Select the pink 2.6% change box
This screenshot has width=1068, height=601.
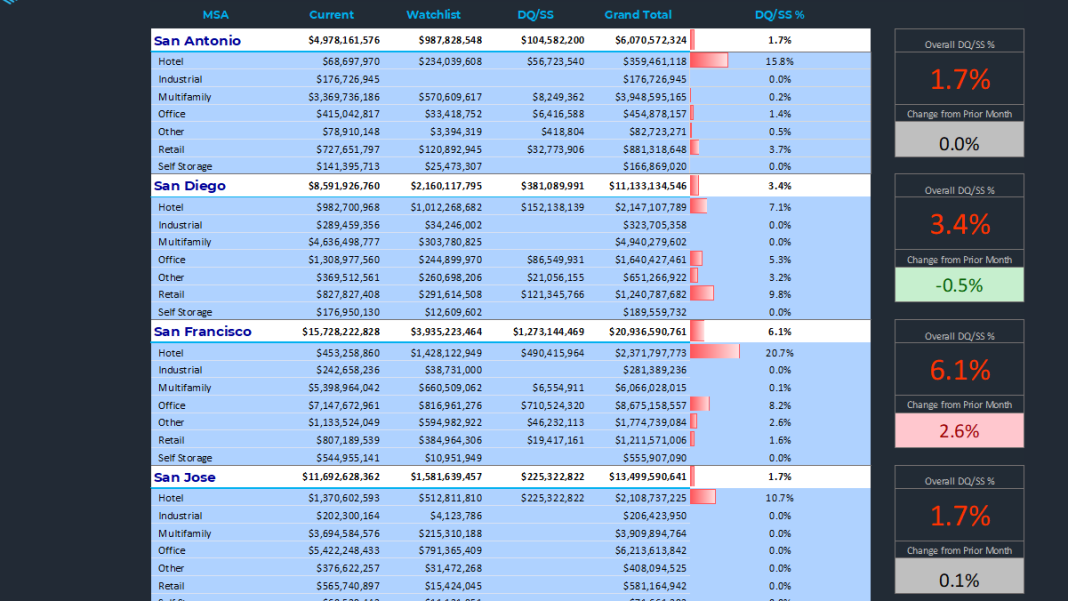959,431
